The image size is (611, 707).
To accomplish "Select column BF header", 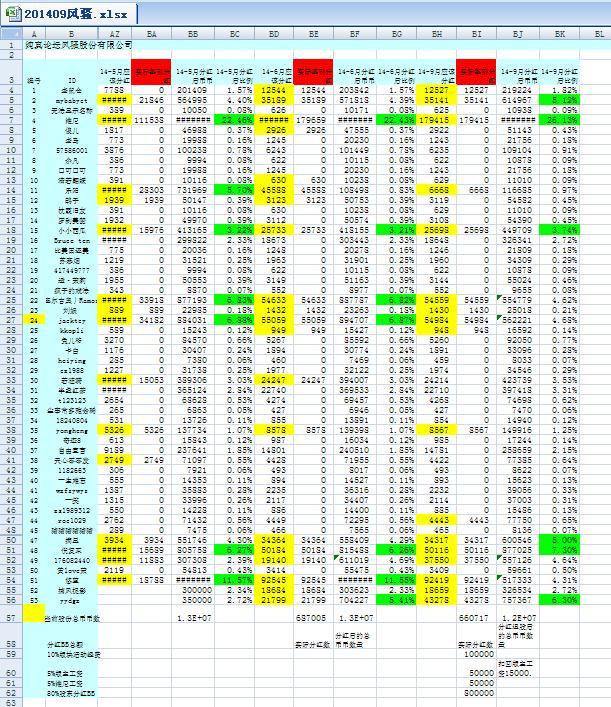I will [355, 34].
